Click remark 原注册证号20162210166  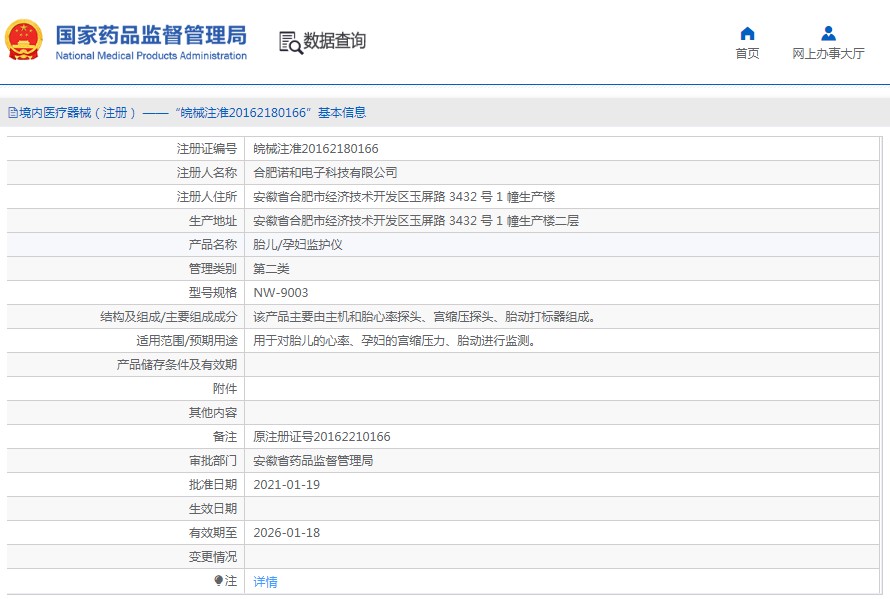[321, 437]
